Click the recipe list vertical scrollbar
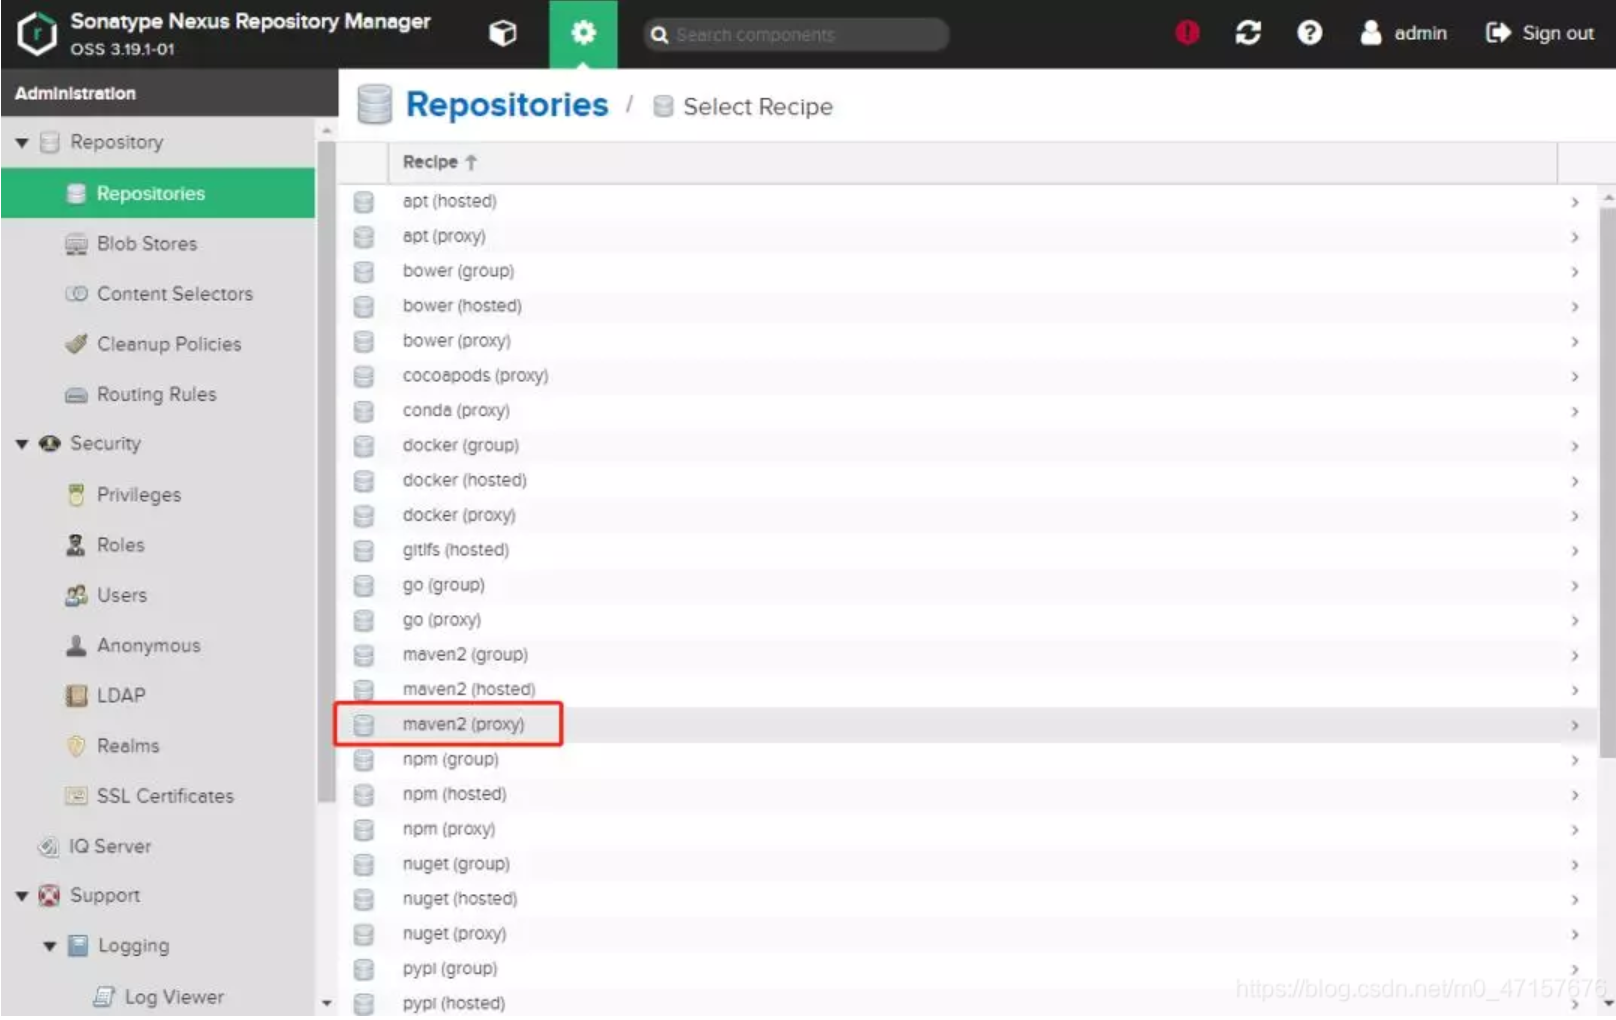The width and height of the screenshot is (1616, 1020). click(1607, 482)
